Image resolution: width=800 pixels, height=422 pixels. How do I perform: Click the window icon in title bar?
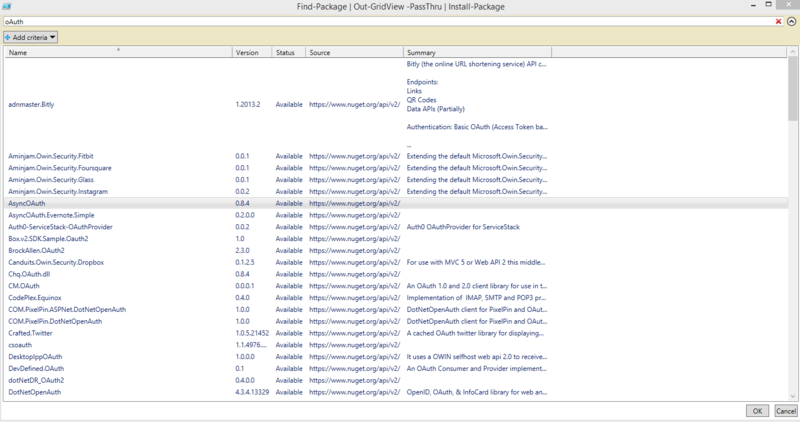coord(7,6)
